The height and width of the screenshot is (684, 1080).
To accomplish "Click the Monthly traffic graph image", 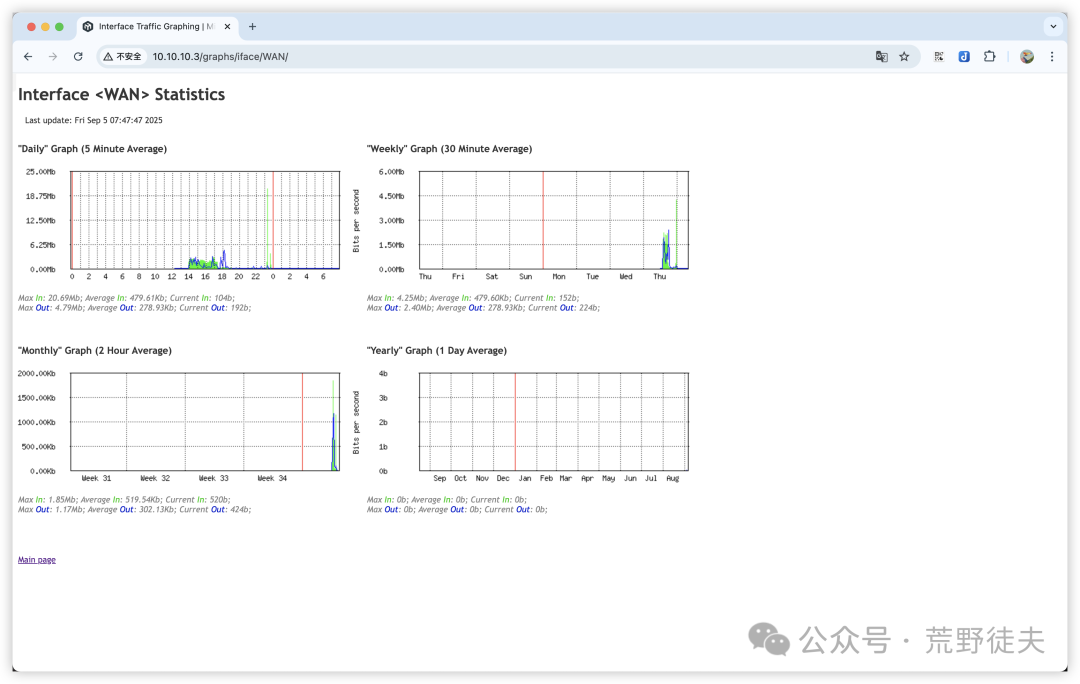I will pos(181,426).
